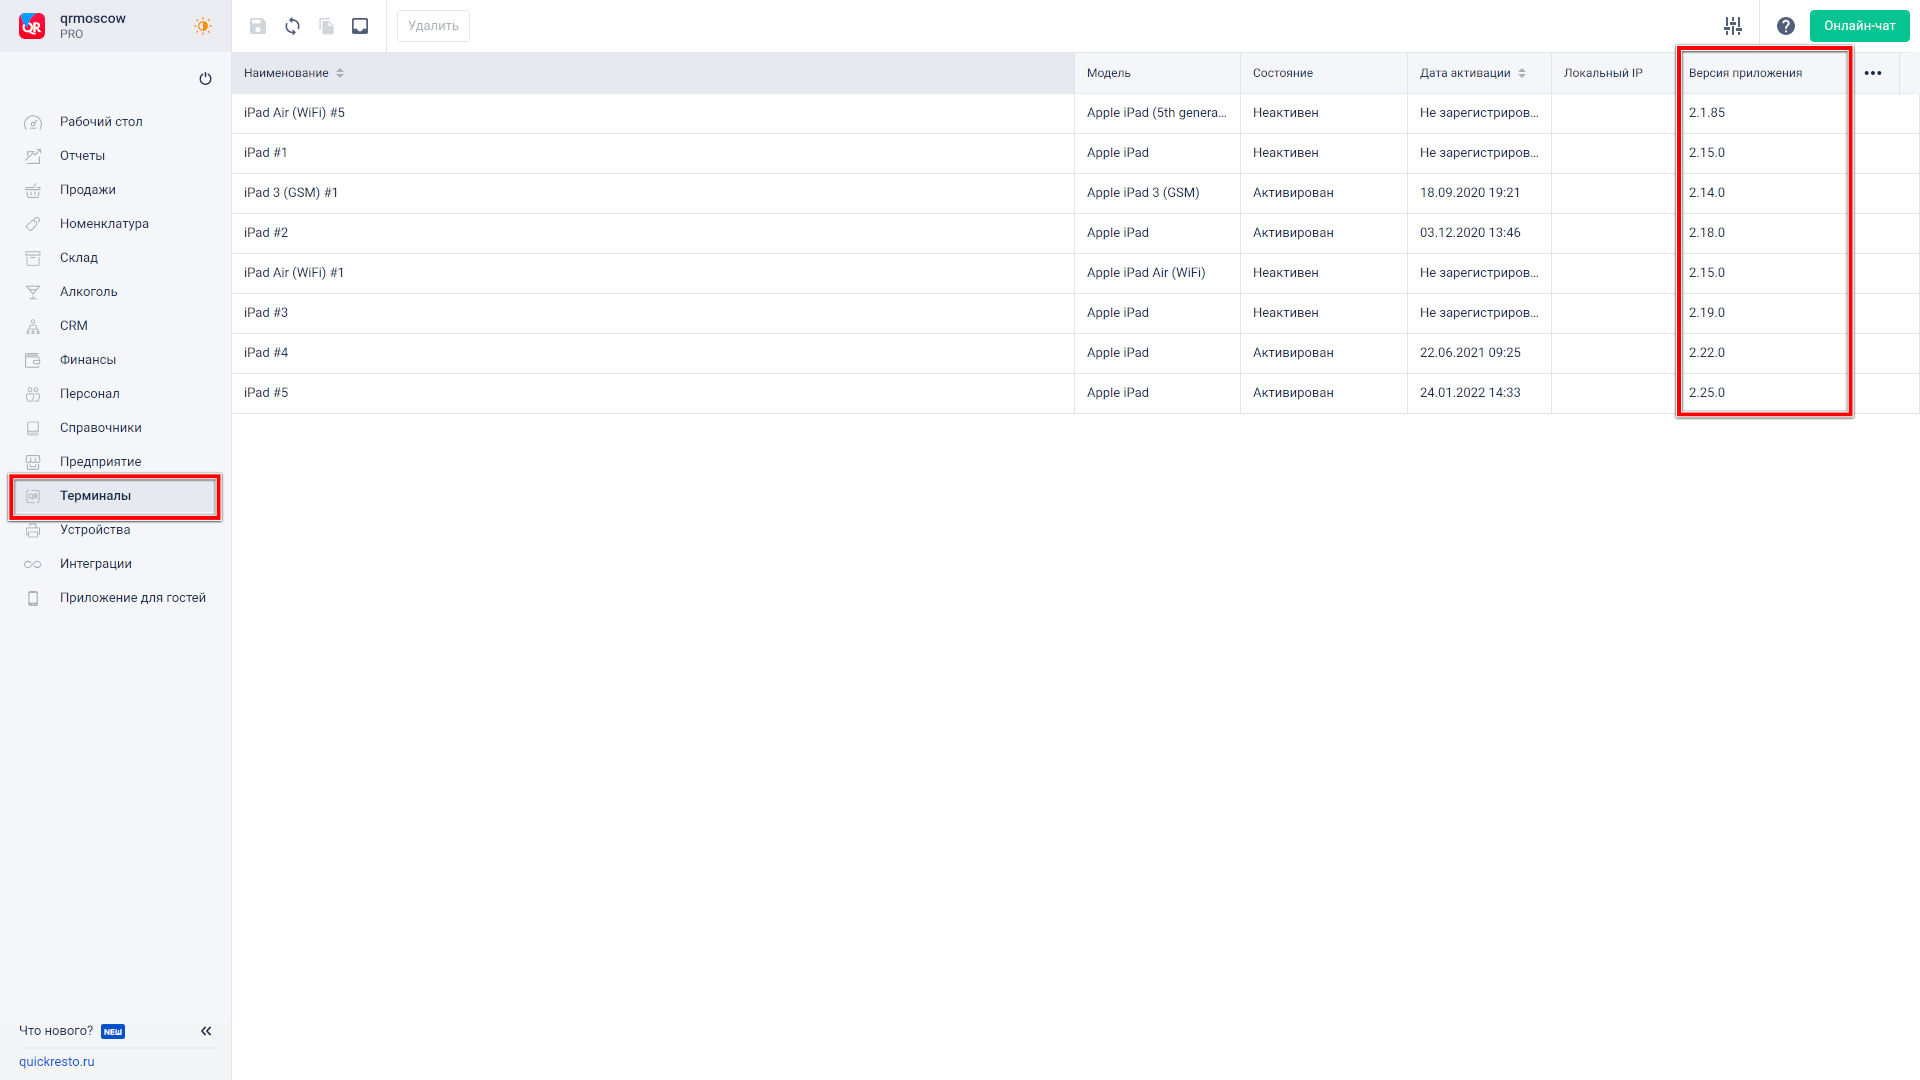Click the save disk icon in toolbar

[258, 26]
